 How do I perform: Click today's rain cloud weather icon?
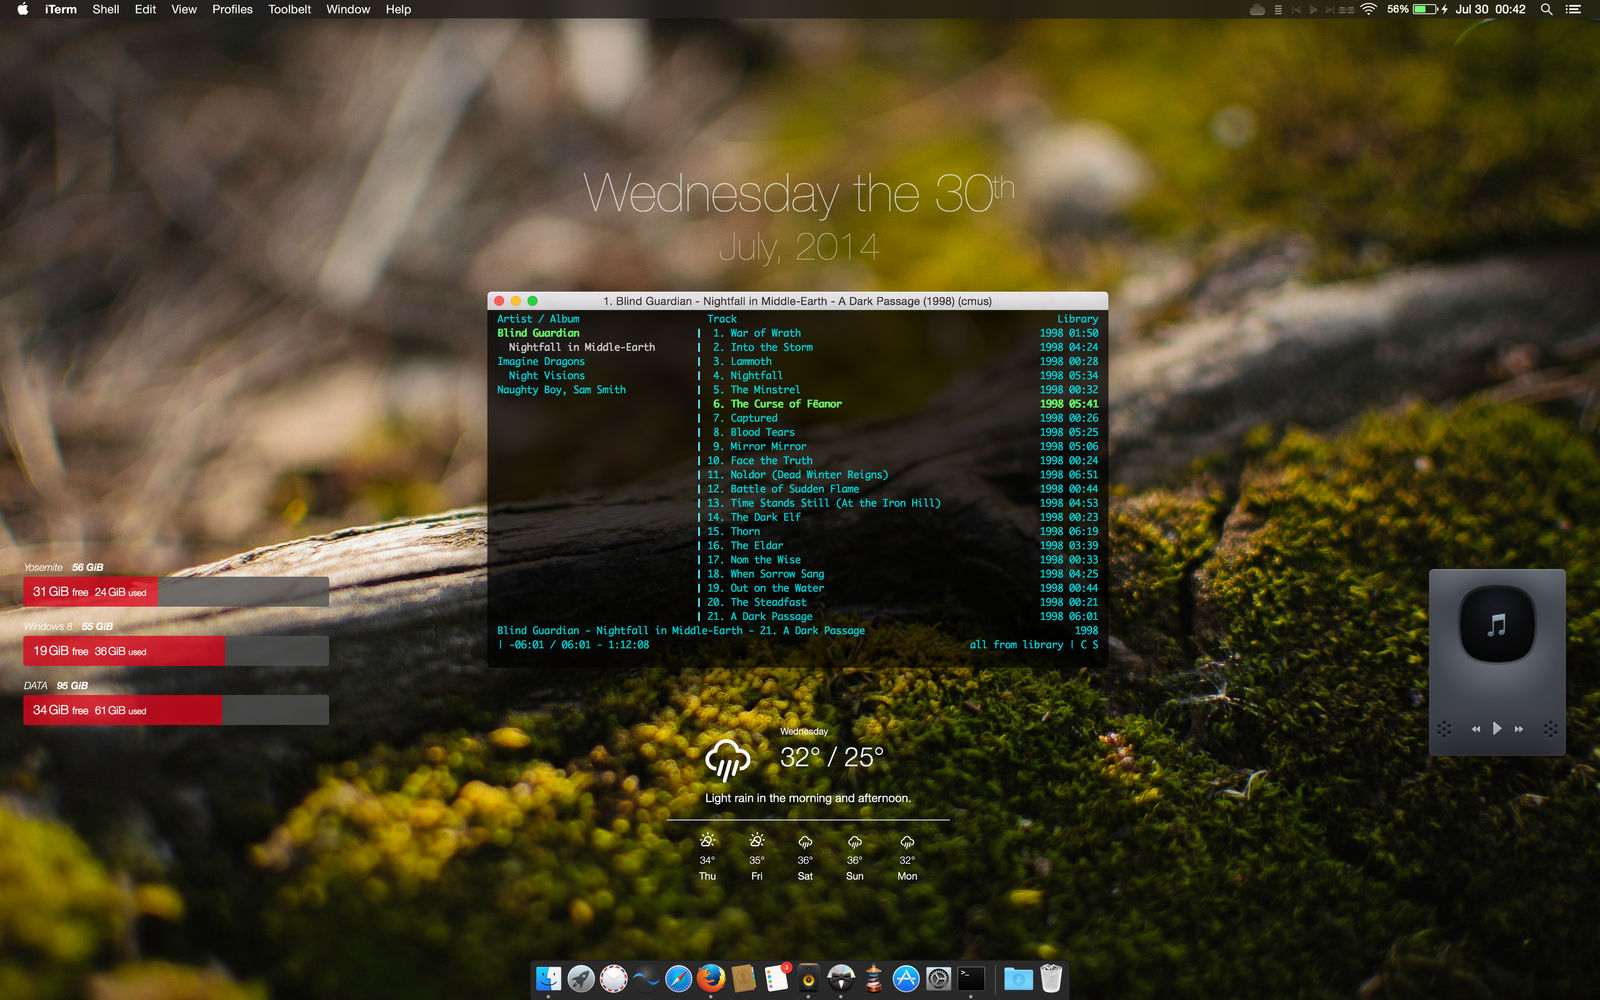pyautogui.click(x=727, y=760)
